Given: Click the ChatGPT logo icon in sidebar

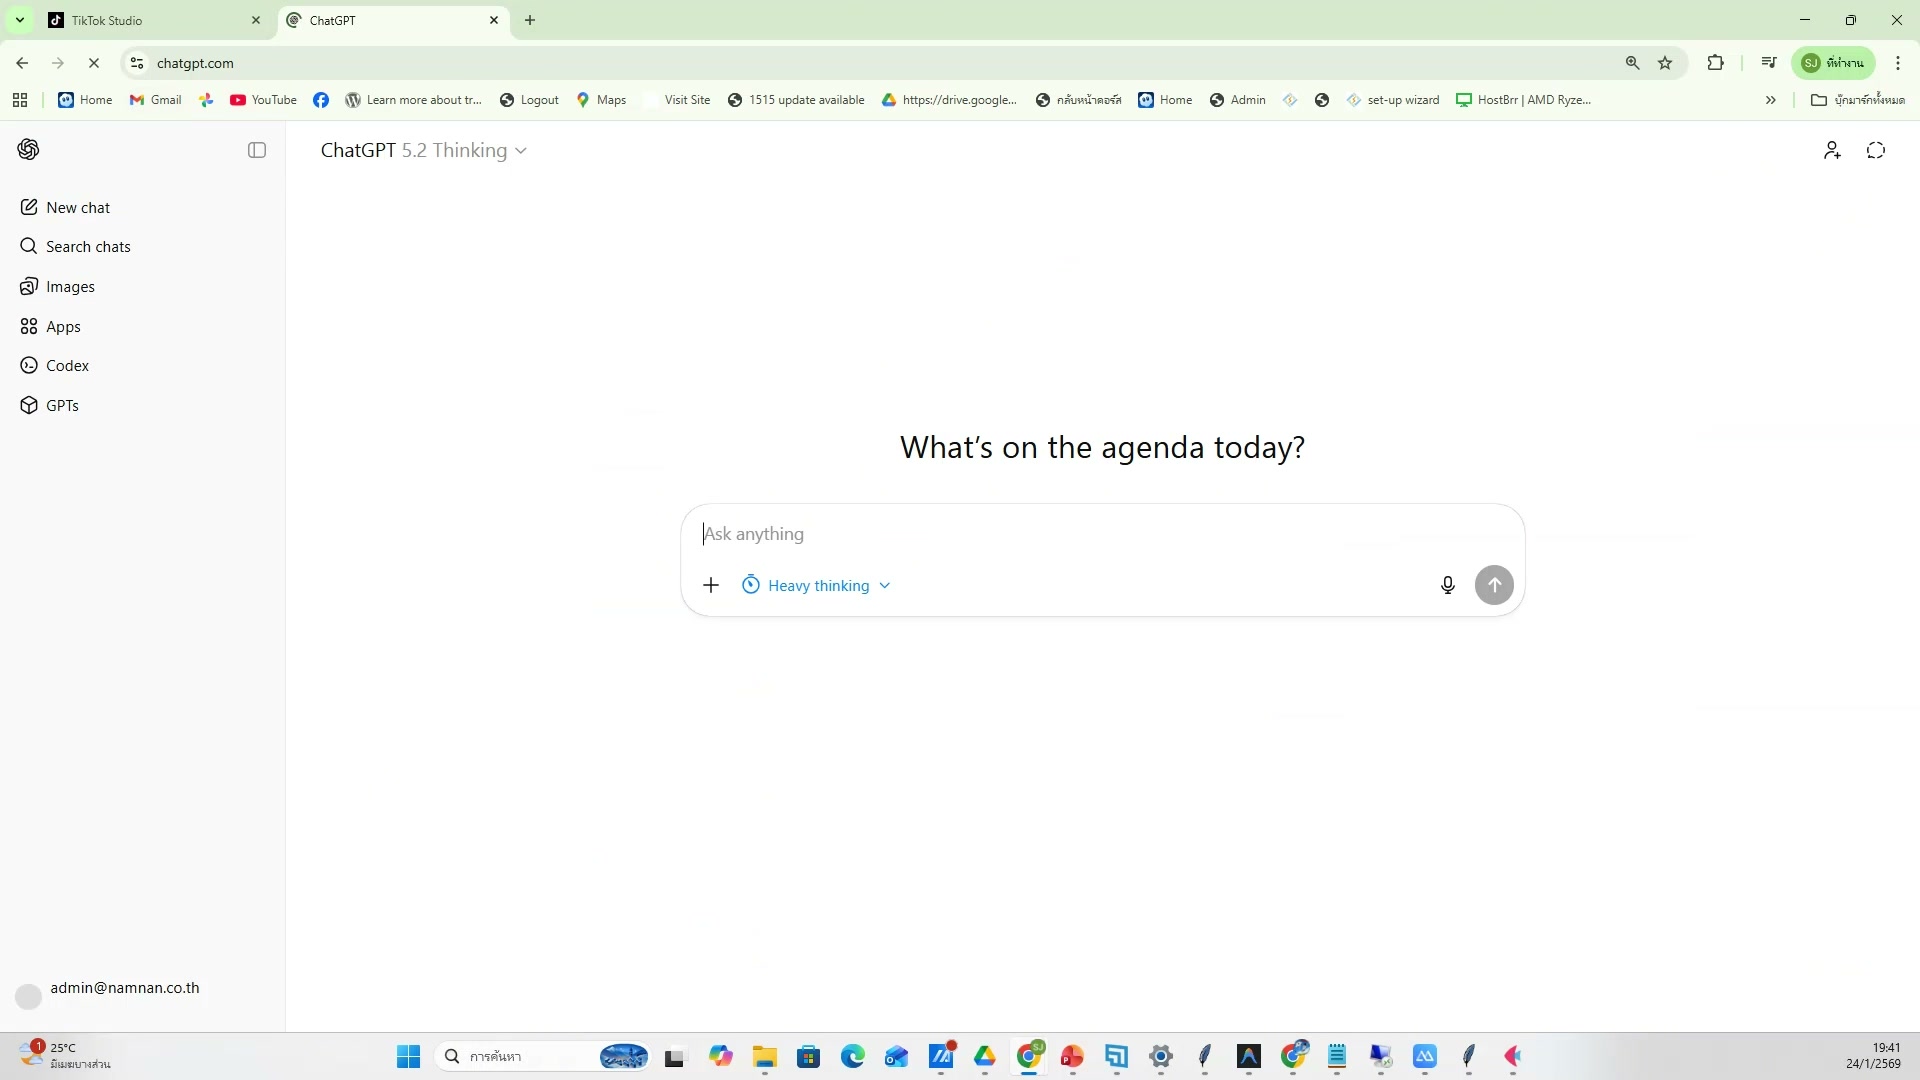Looking at the screenshot, I should click(28, 150).
